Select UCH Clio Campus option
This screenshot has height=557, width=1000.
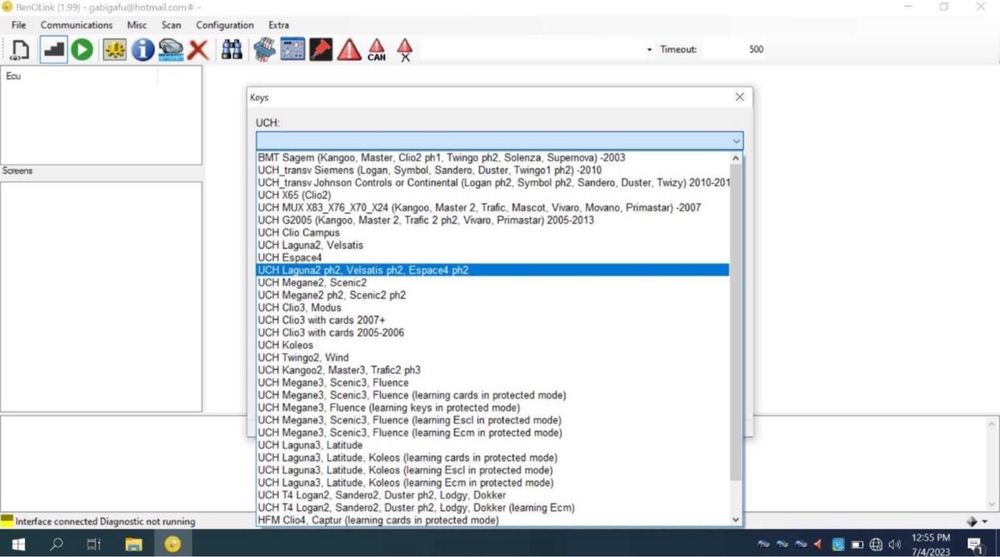[492, 233]
